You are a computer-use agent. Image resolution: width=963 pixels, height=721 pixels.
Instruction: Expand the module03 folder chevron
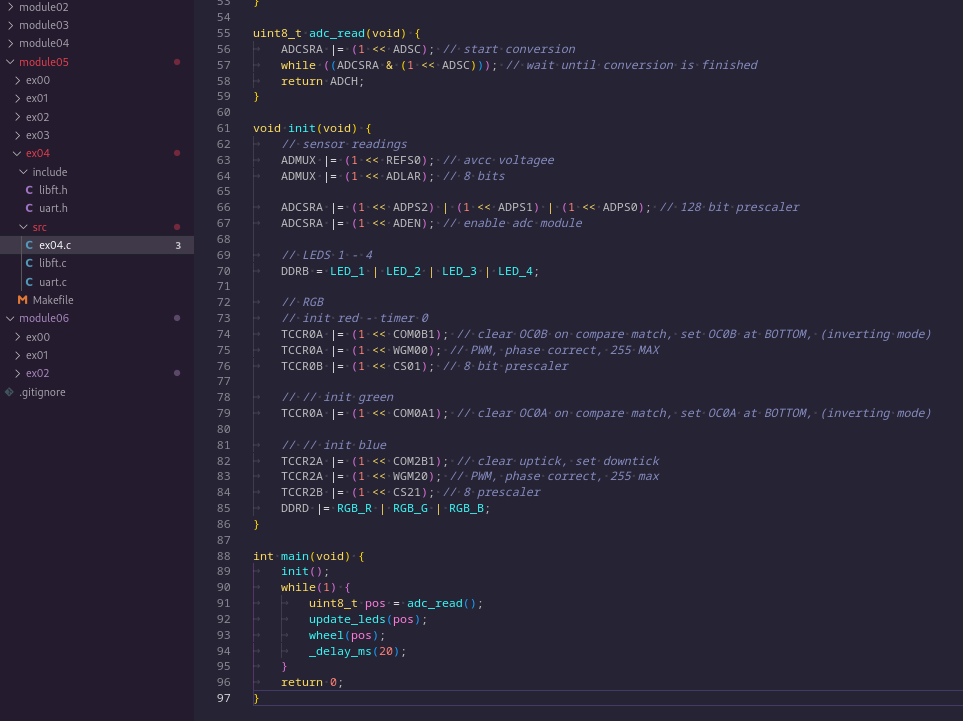coord(10,25)
